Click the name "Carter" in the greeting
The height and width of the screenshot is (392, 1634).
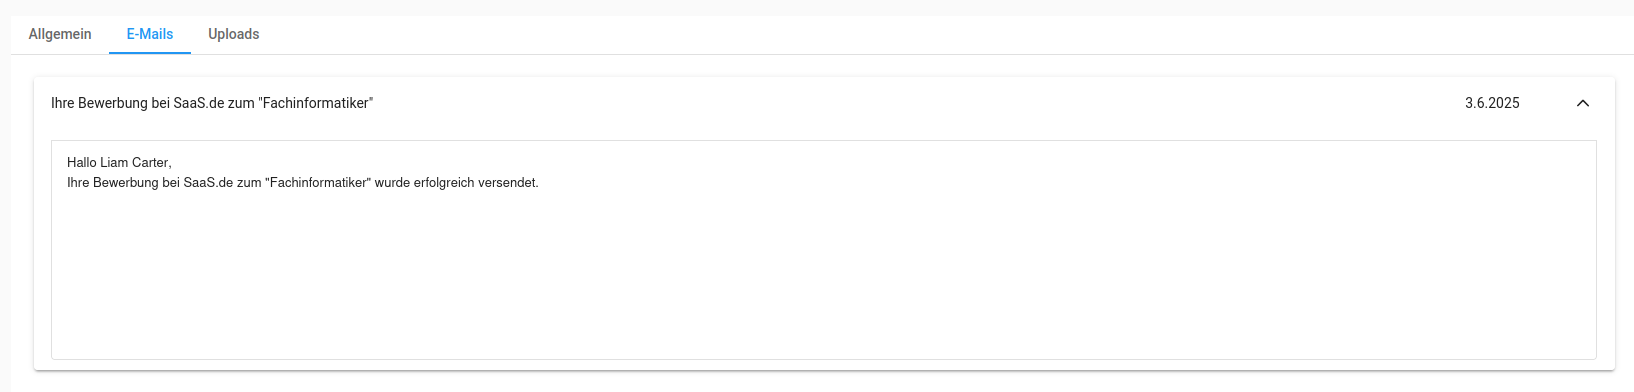tap(151, 162)
